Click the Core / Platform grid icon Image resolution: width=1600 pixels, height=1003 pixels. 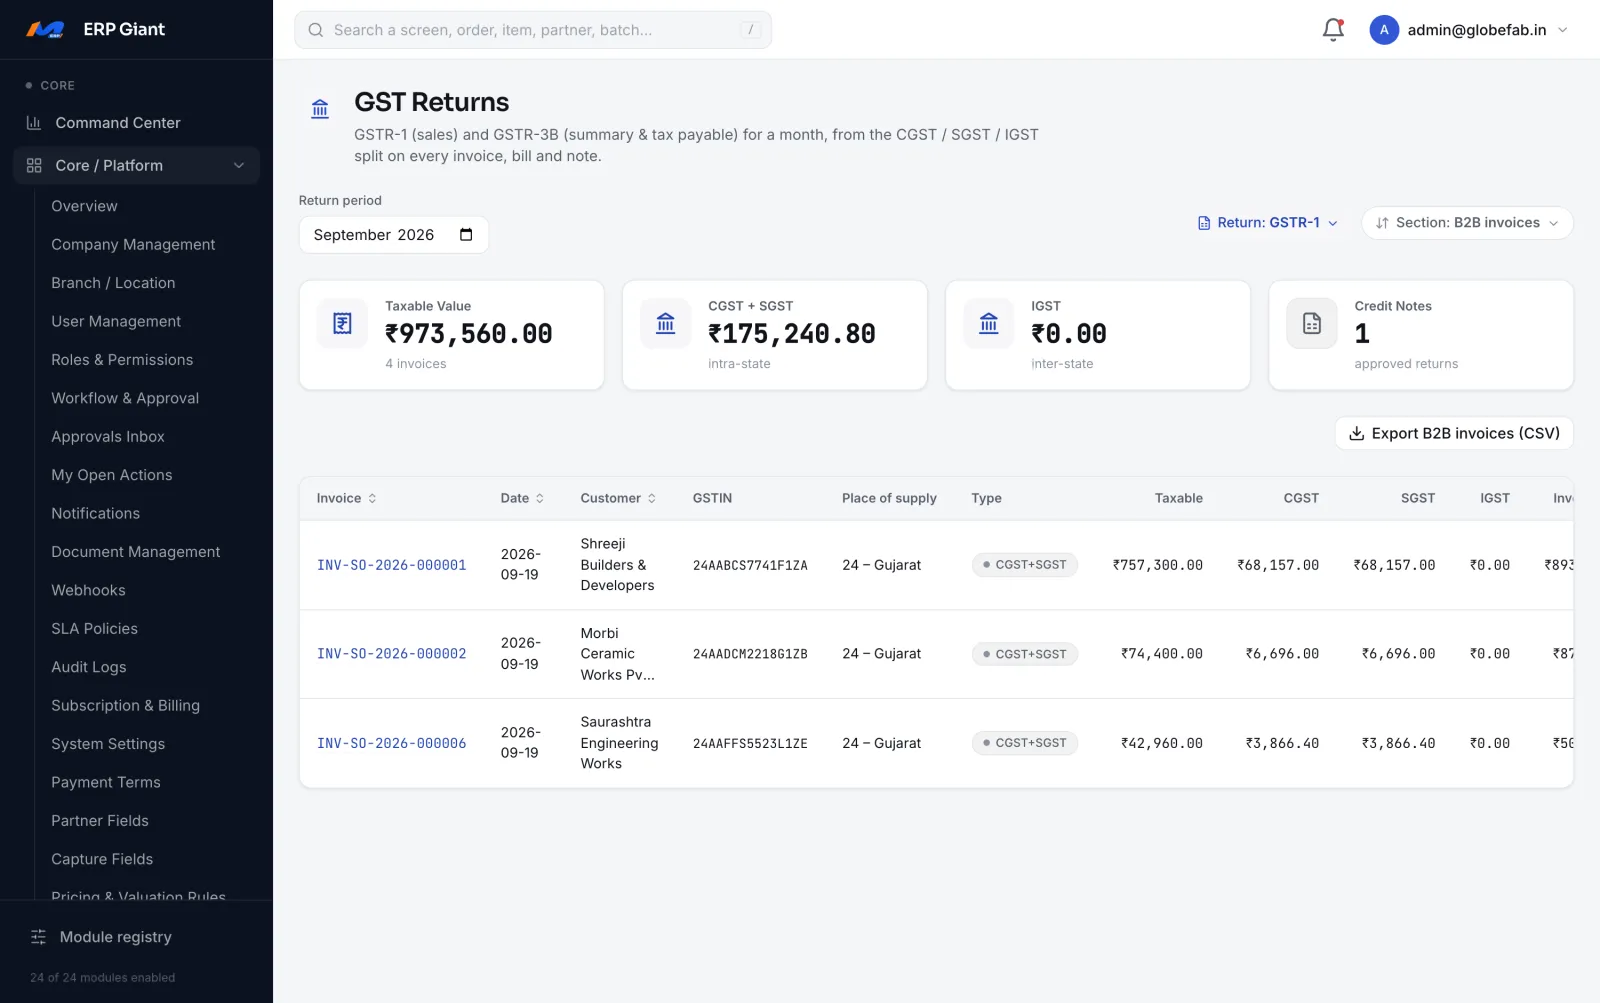[x=34, y=165]
